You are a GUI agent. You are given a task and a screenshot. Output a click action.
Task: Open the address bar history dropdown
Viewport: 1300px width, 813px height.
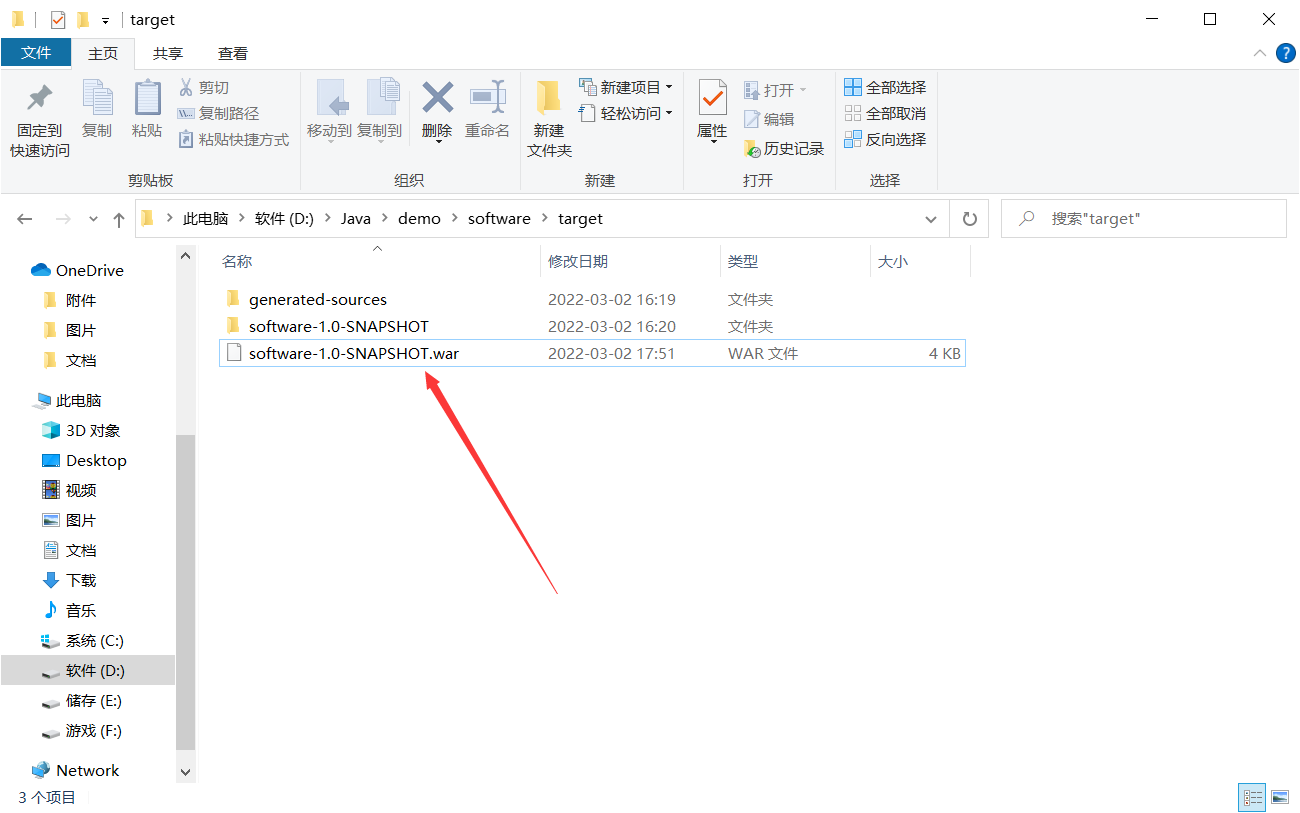coord(931,219)
